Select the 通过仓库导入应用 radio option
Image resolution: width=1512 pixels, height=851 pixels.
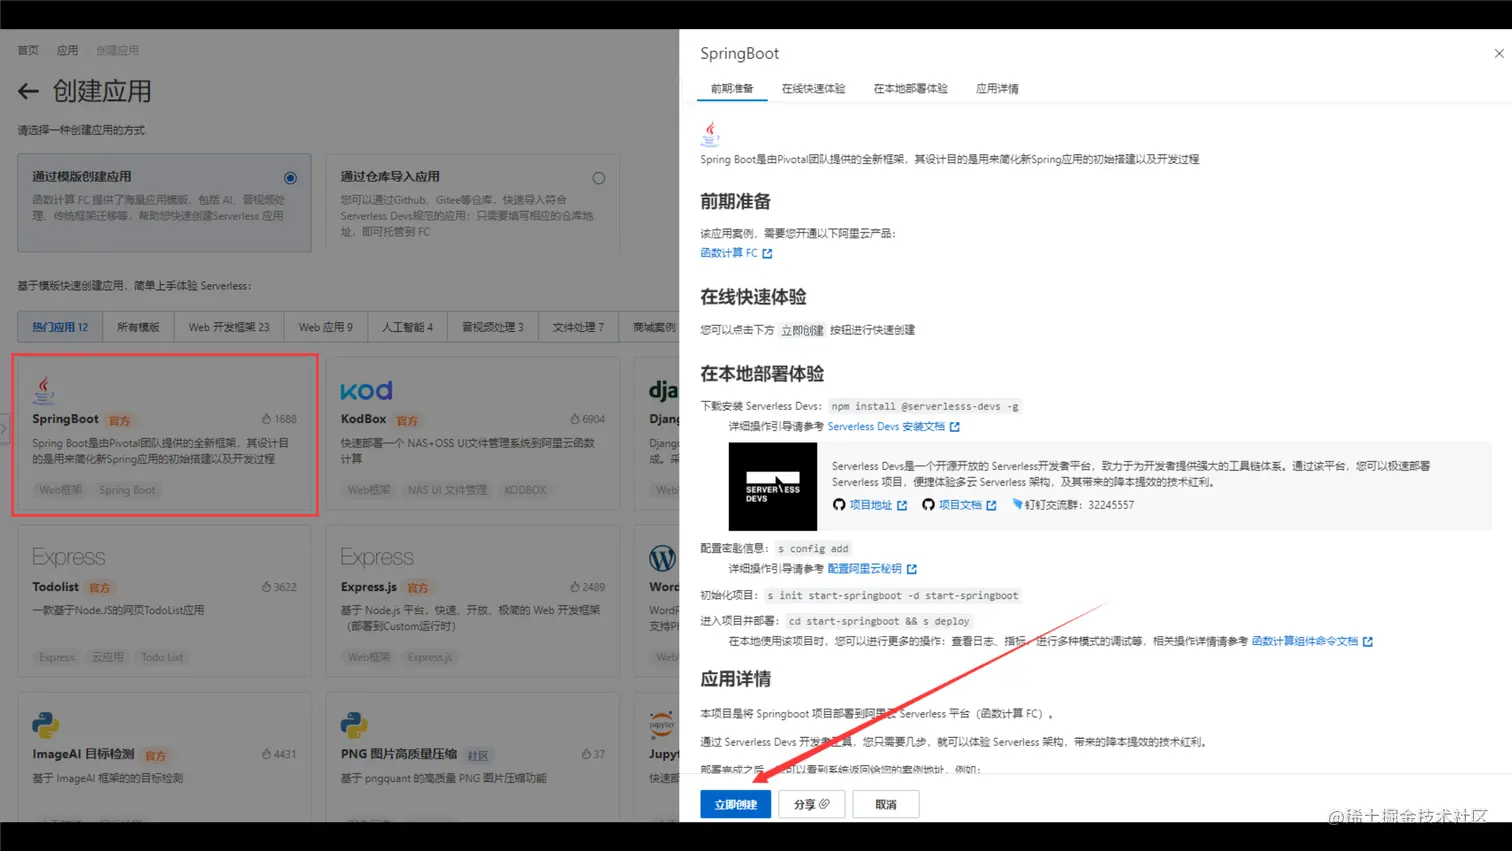[599, 177]
